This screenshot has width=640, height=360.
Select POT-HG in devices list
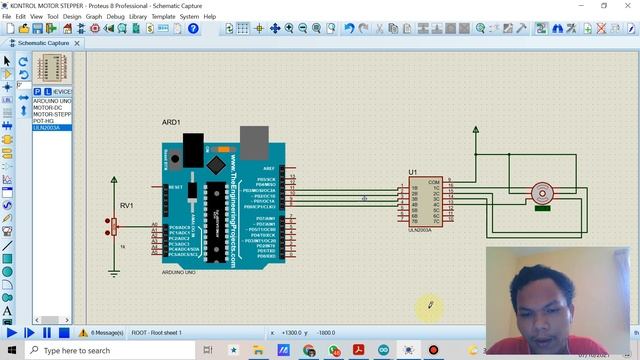52,121
